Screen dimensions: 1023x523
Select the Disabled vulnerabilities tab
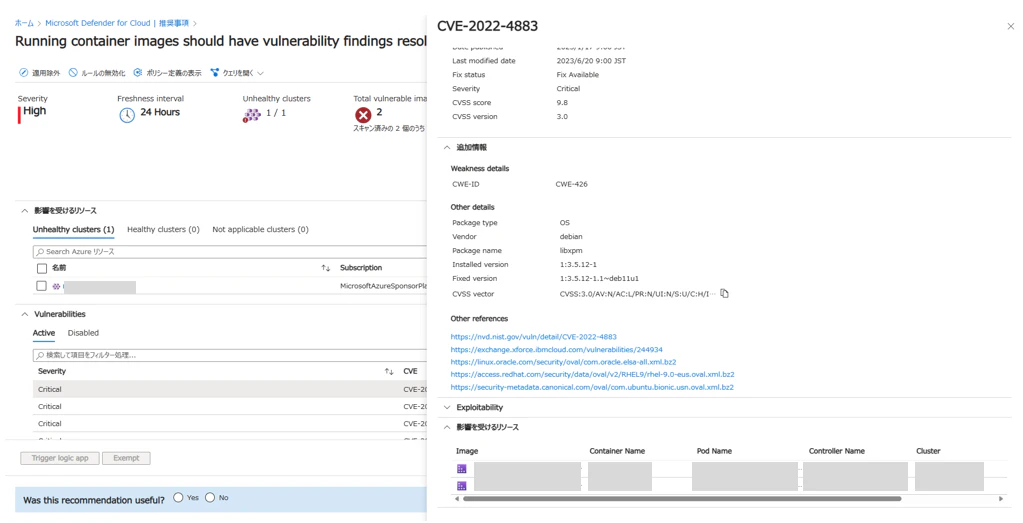(84, 333)
